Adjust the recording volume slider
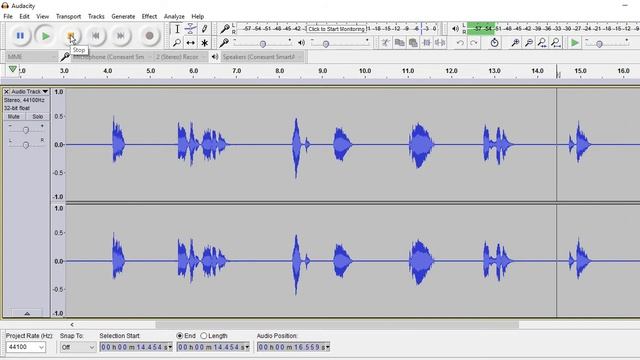 pyautogui.click(x=263, y=43)
